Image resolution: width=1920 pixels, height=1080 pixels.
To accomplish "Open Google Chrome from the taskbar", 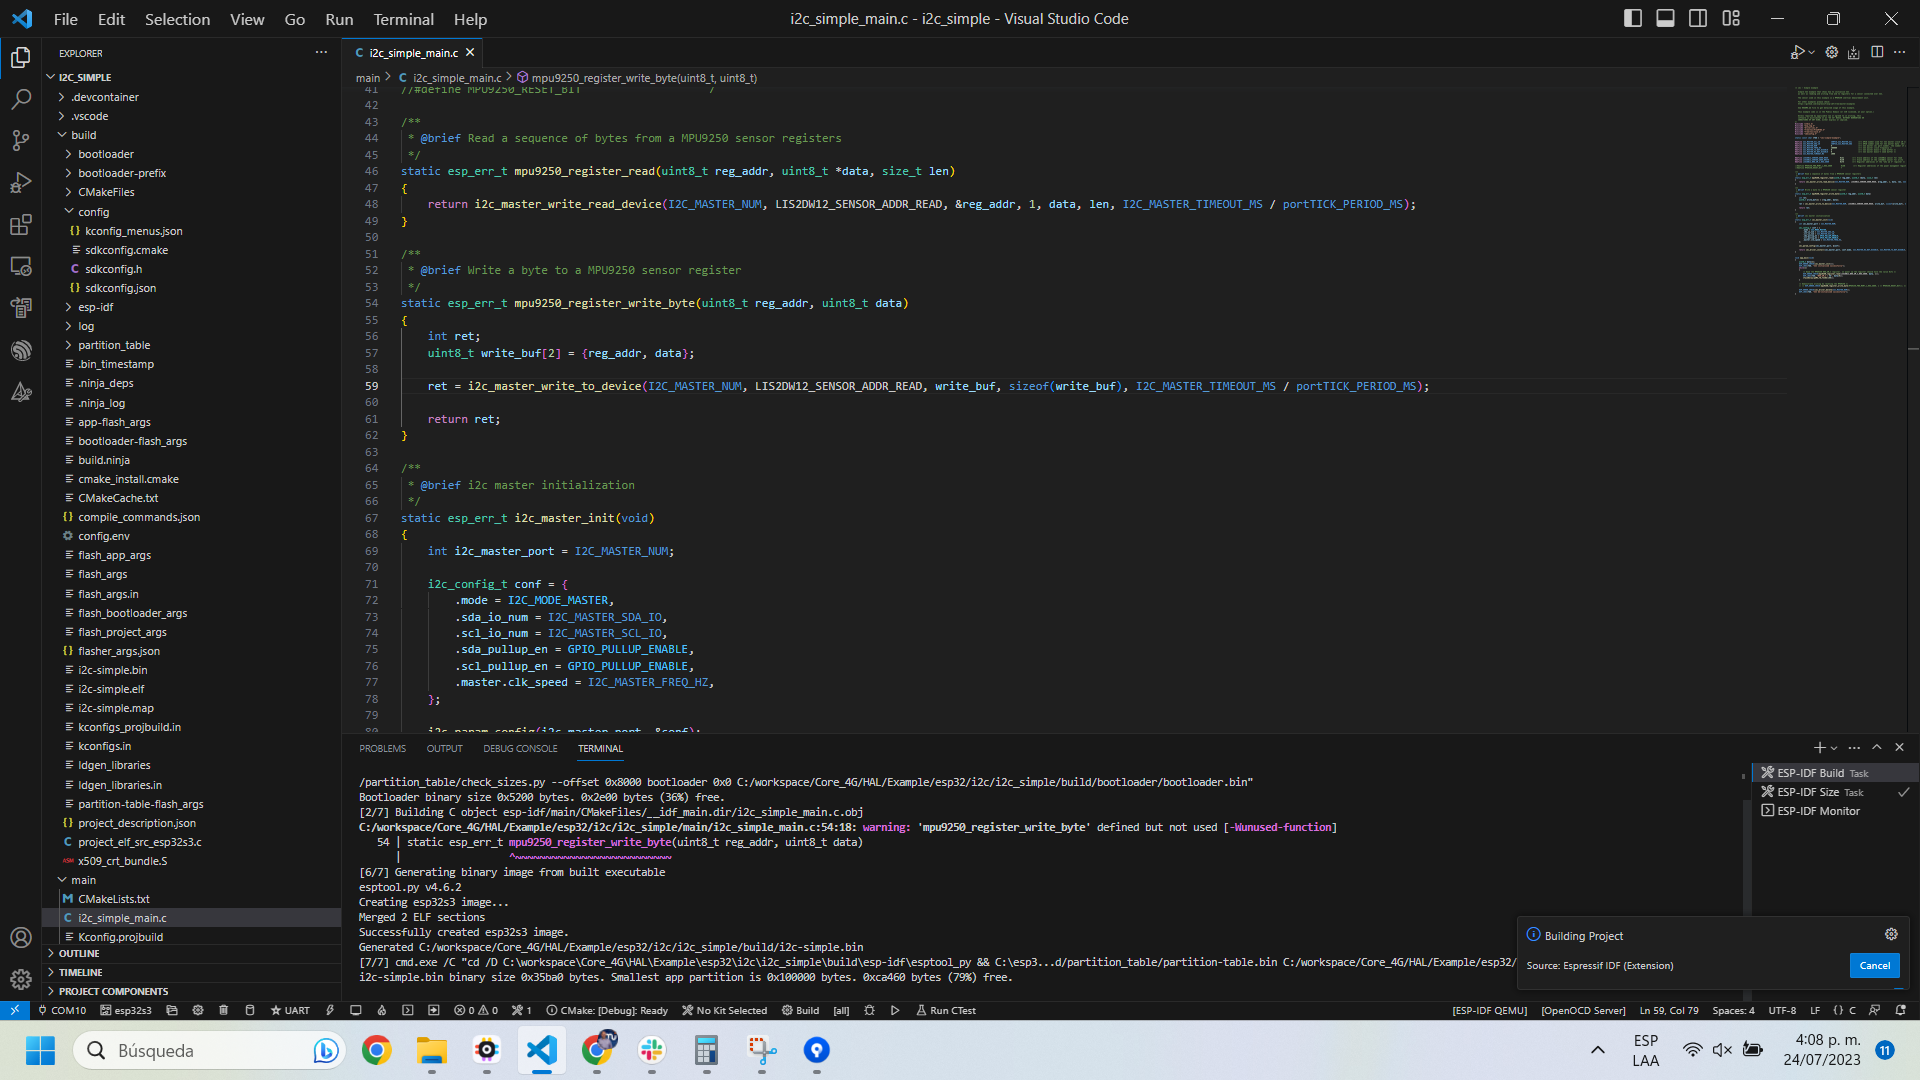I will coord(376,1050).
